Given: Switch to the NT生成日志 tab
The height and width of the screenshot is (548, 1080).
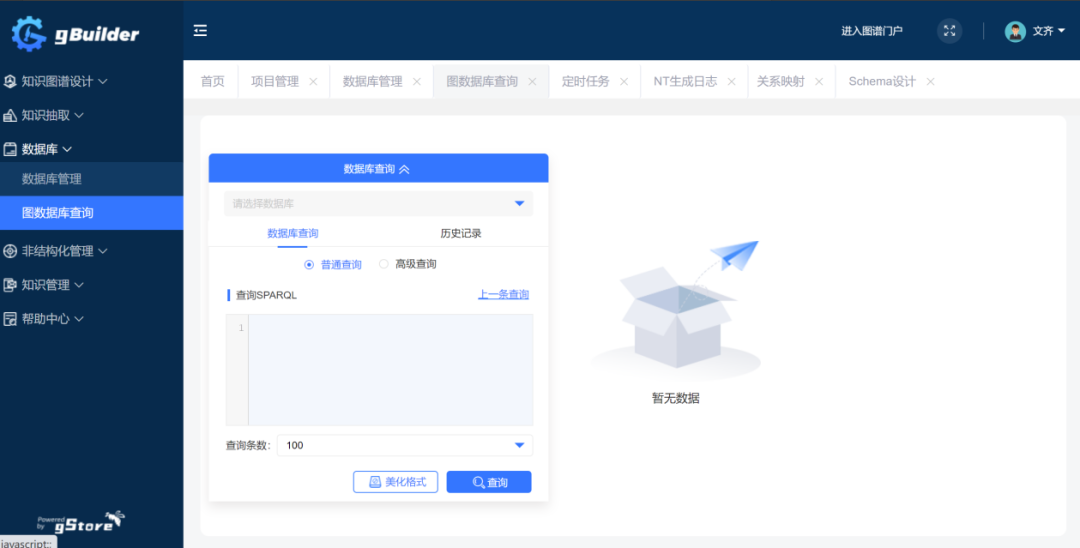Looking at the screenshot, I should [685, 81].
